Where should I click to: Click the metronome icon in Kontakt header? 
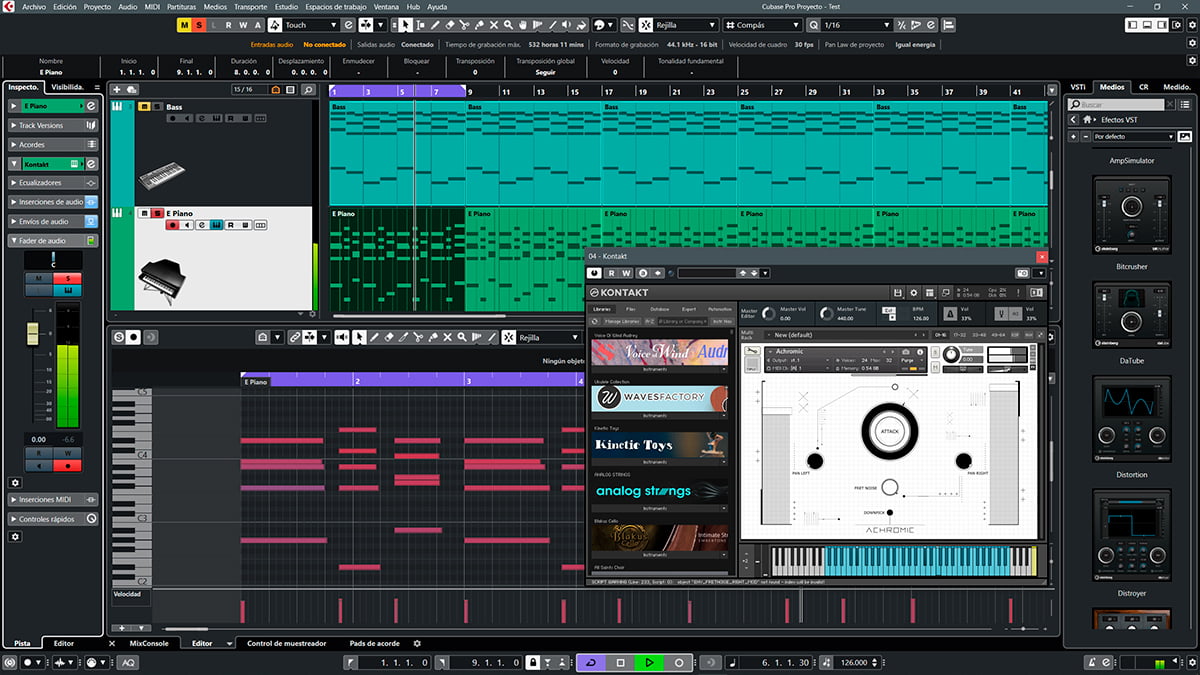pyautogui.click(x=949, y=313)
